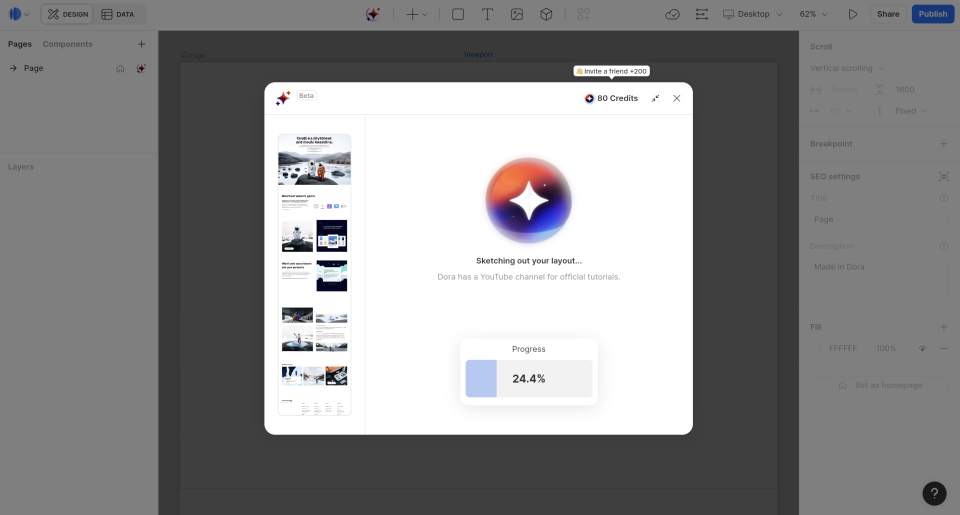Select the Components tab

tap(67, 44)
